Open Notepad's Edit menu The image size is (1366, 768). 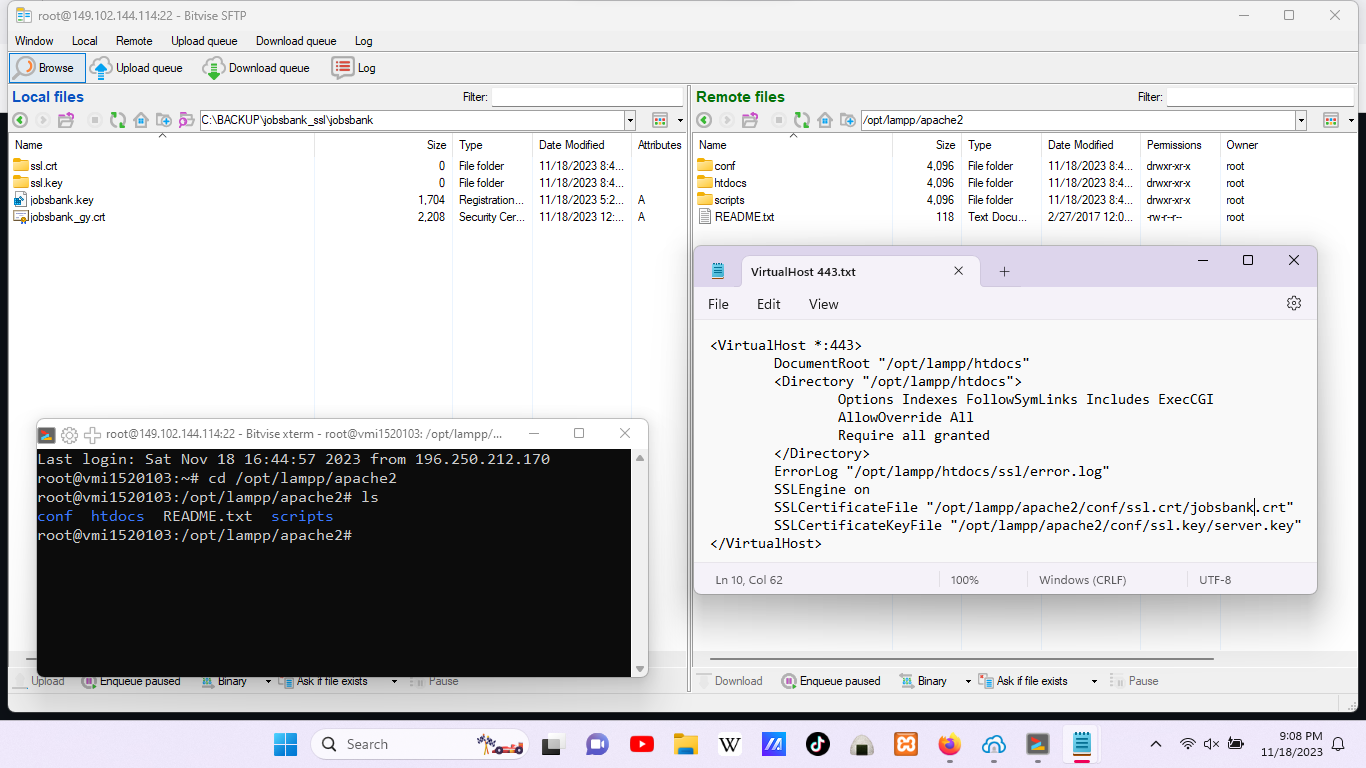coord(768,304)
